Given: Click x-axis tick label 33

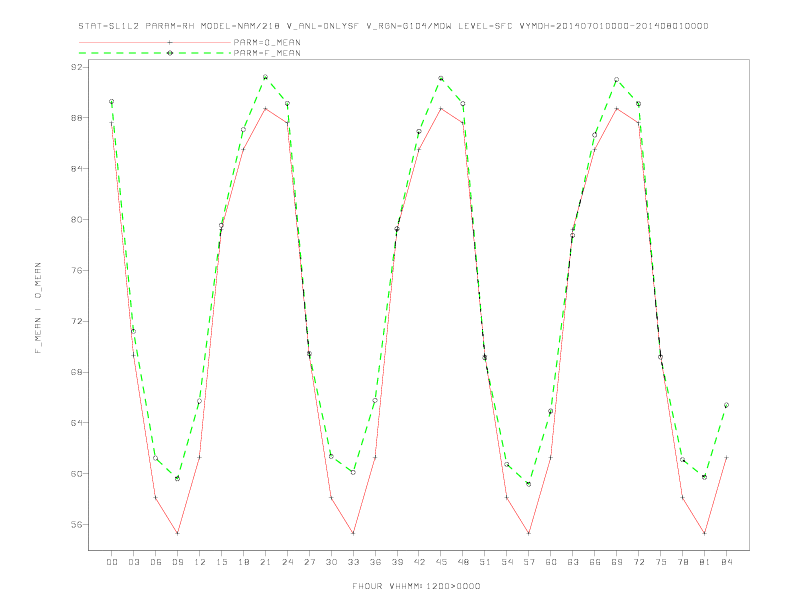Looking at the screenshot, I should point(353,562).
